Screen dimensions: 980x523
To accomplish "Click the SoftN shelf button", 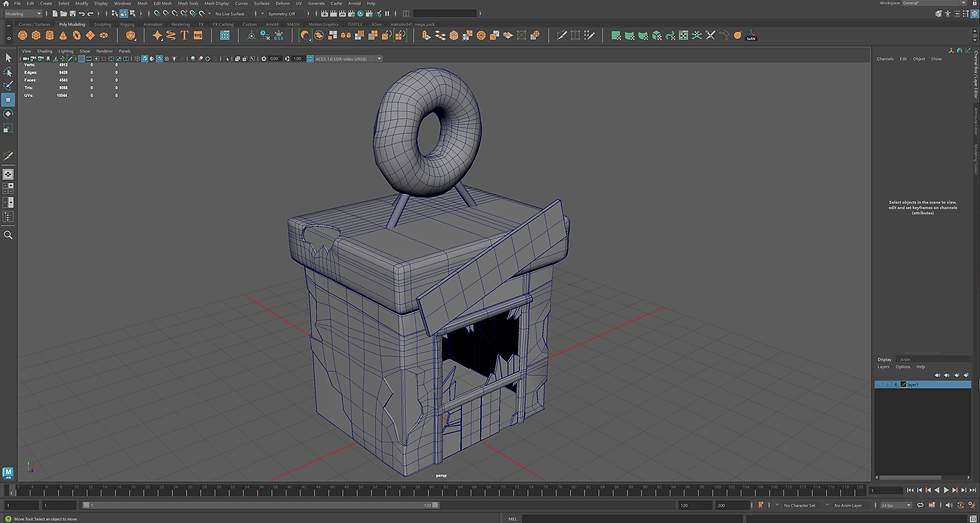I will (x=751, y=36).
